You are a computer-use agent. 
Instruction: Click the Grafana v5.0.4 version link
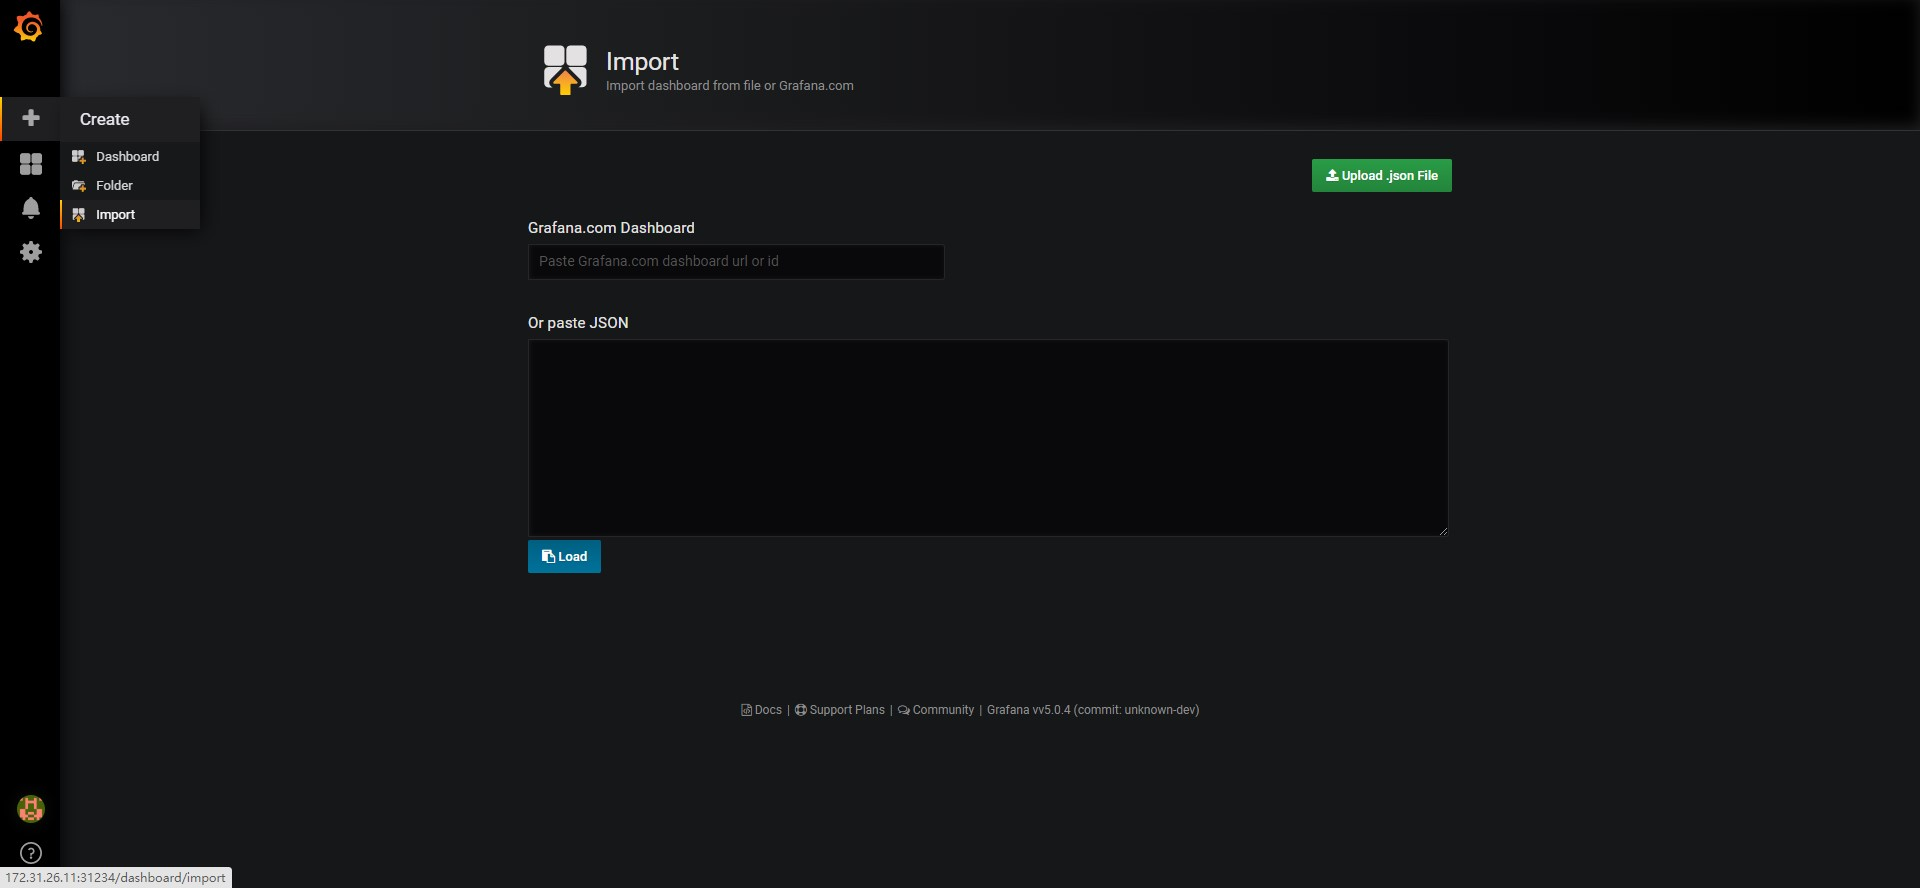pos(1093,710)
